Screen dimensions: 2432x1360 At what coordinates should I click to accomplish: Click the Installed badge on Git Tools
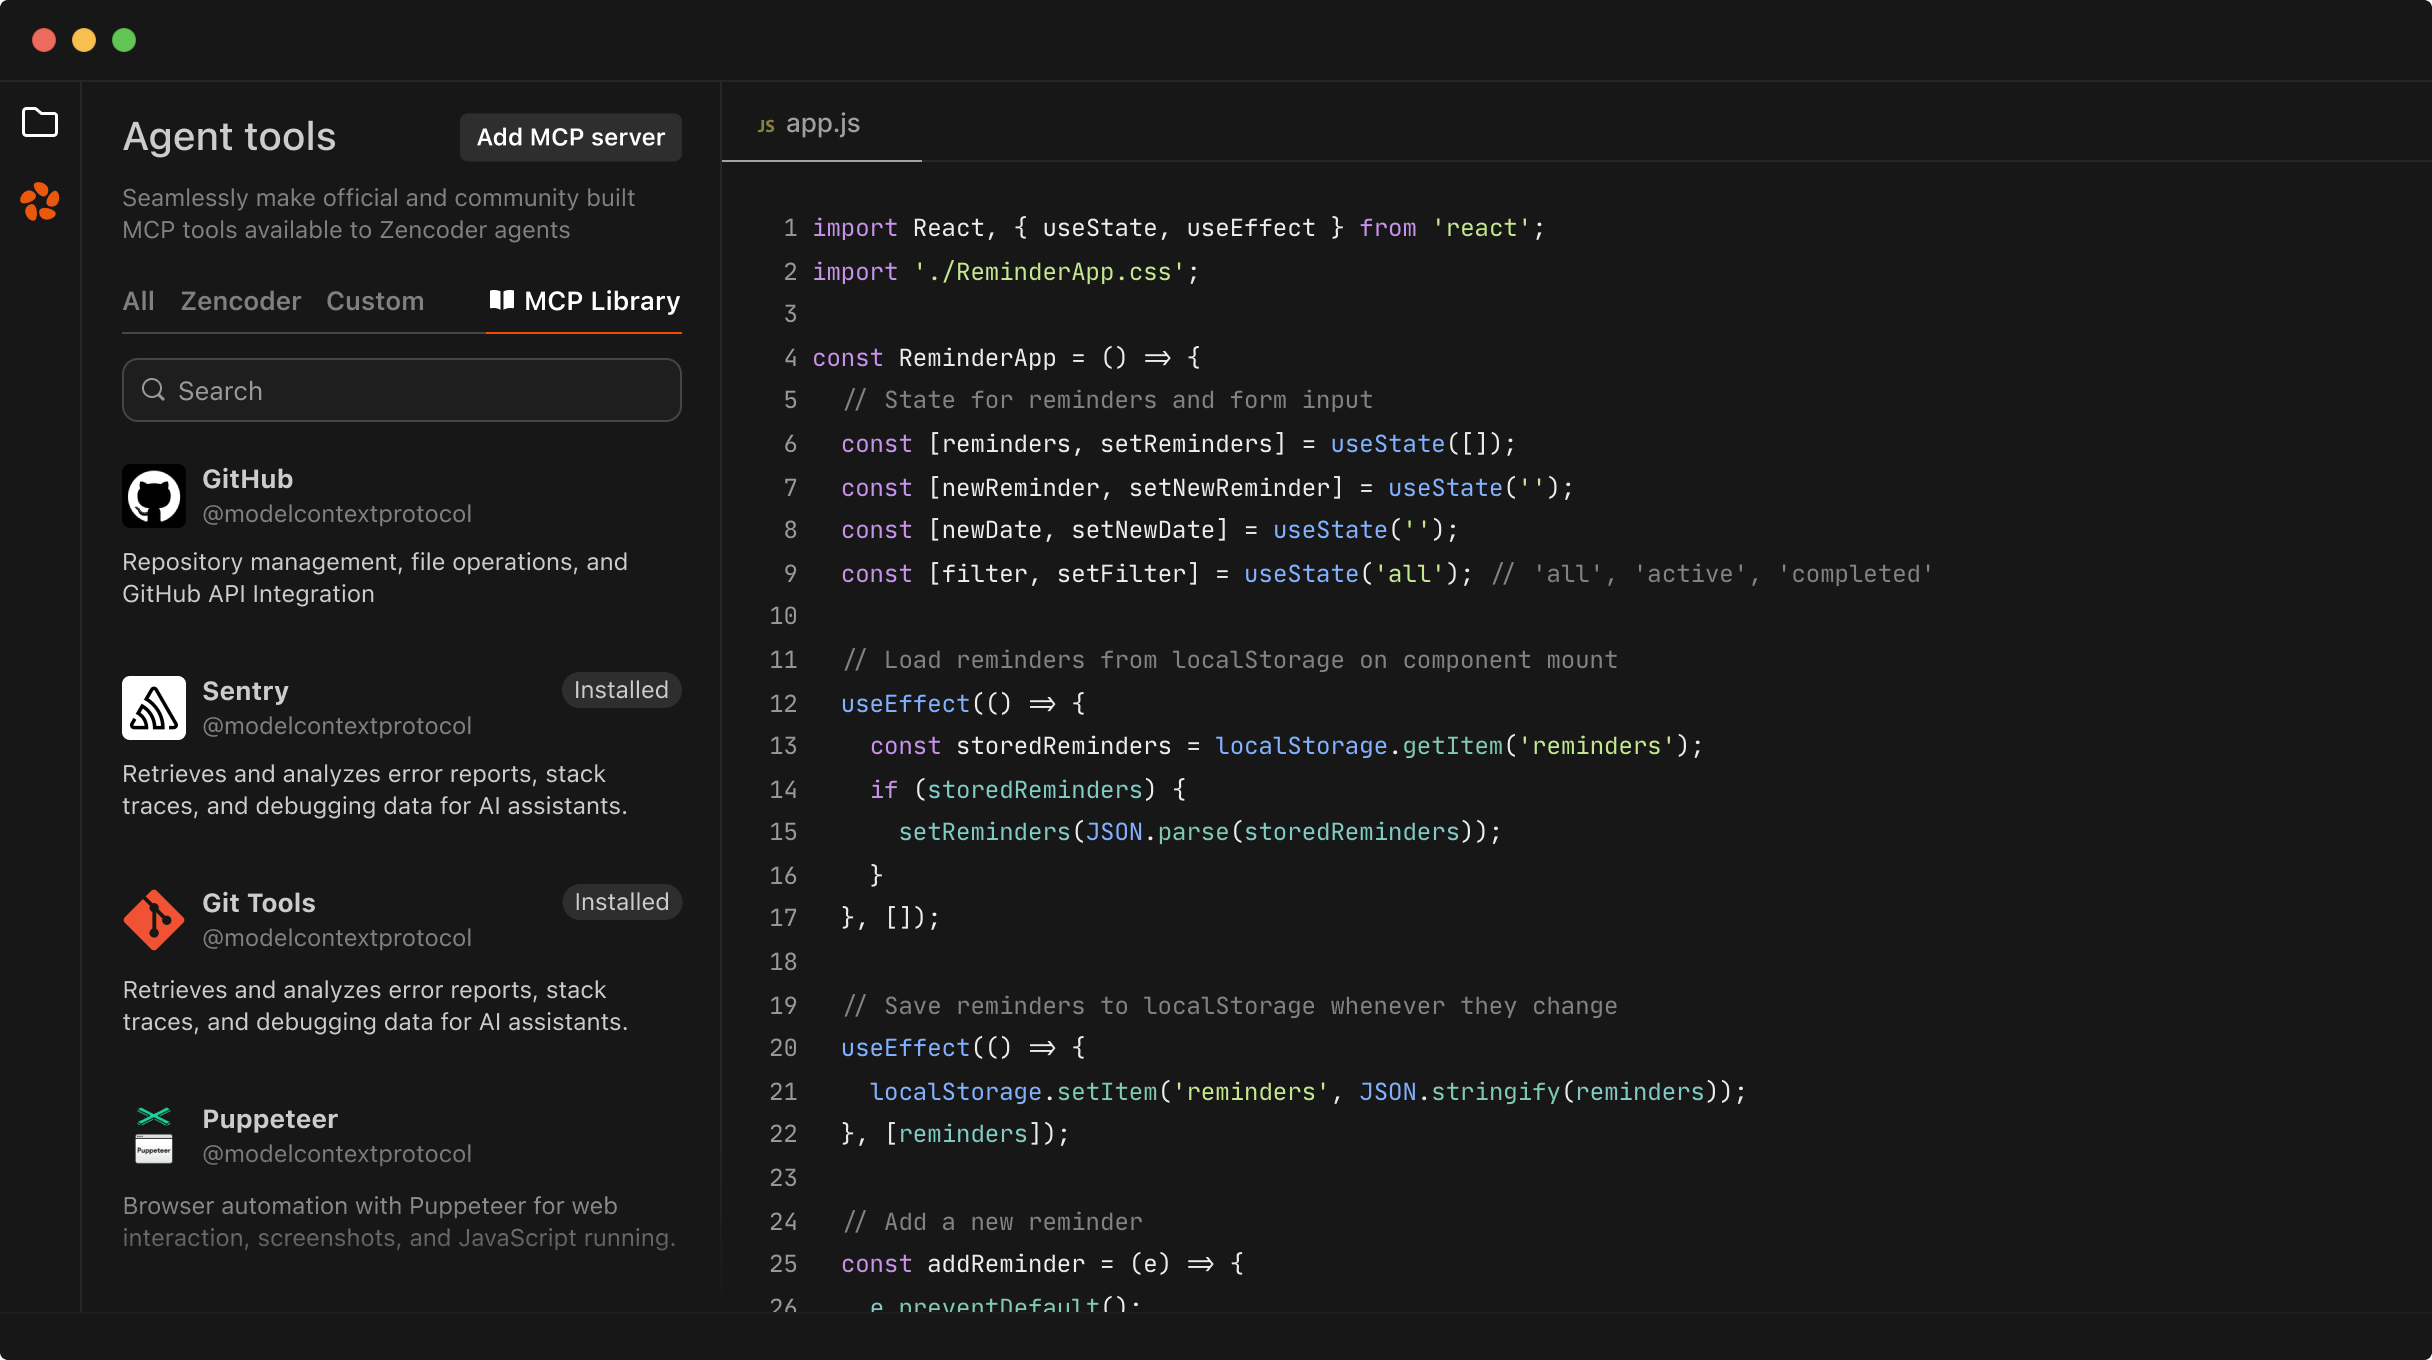click(621, 901)
